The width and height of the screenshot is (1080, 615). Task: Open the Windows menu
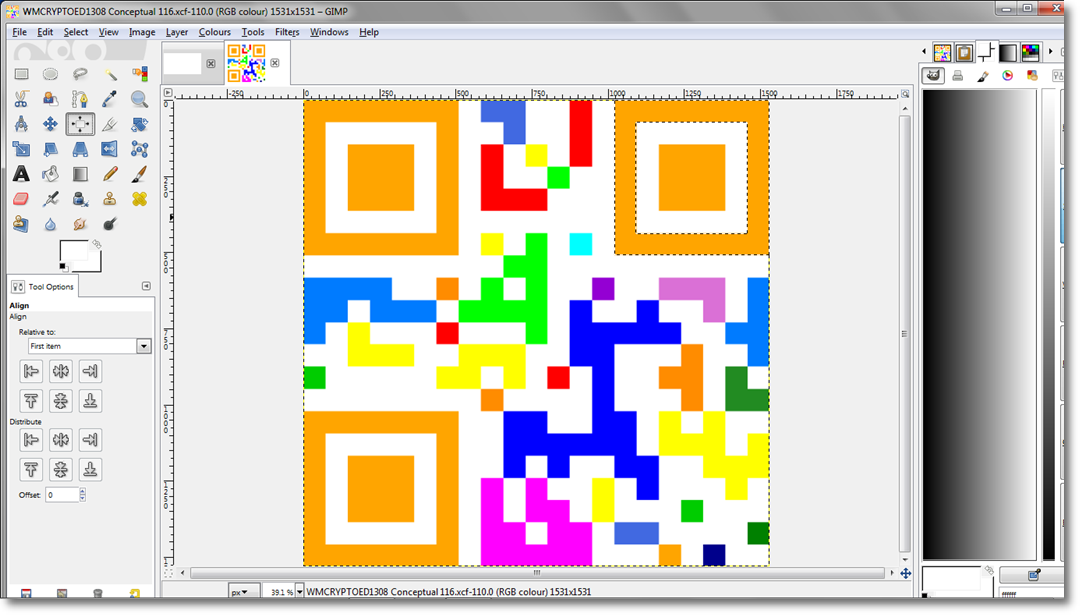pos(329,32)
